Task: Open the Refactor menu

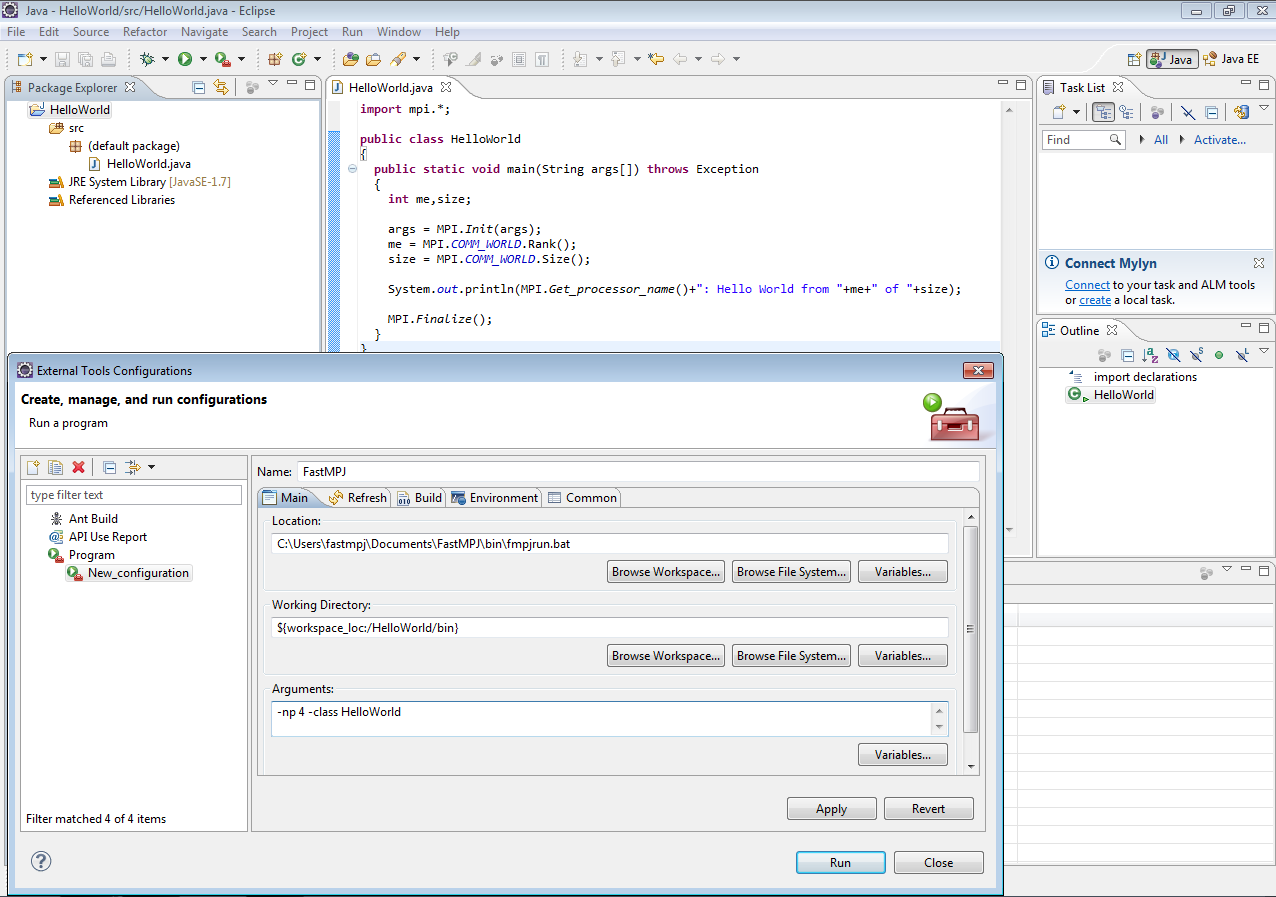Action: pyautogui.click(x=145, y=32)
